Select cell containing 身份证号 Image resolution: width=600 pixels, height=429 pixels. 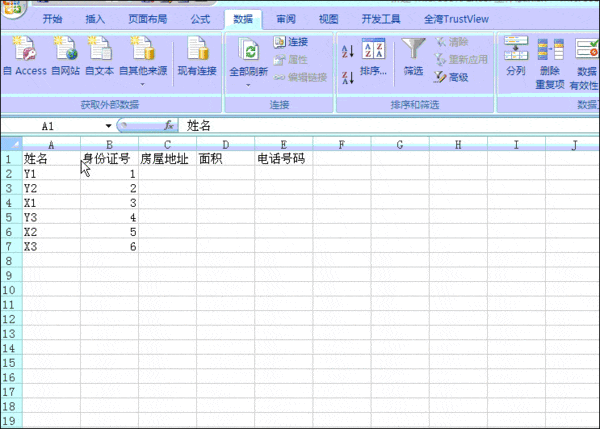pyautogui.click(x=109, y=159)
